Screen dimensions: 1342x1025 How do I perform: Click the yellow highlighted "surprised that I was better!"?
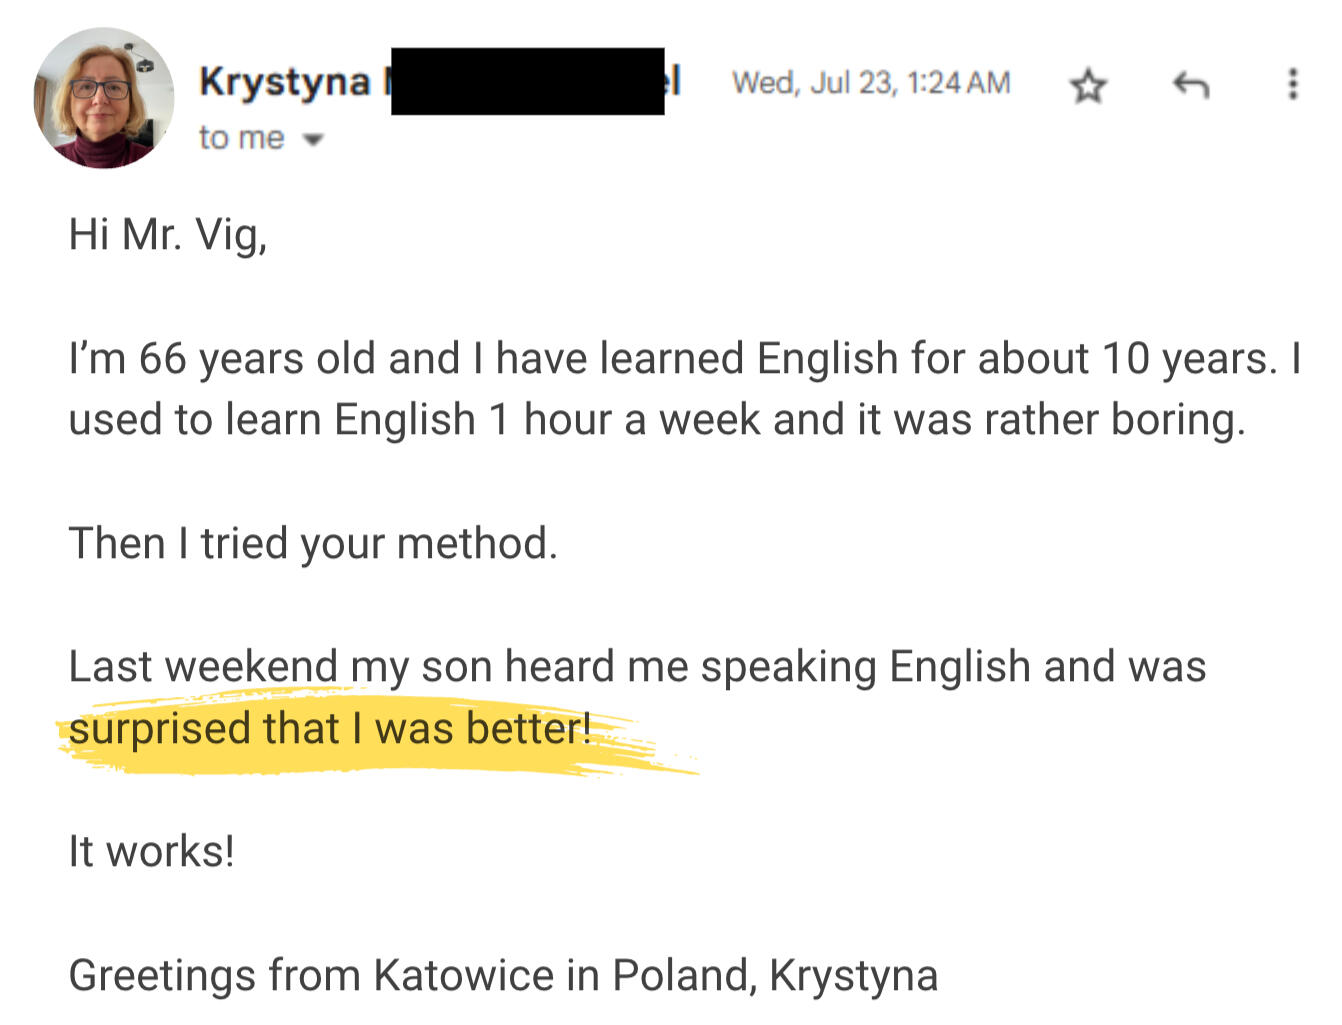point(329,729)
